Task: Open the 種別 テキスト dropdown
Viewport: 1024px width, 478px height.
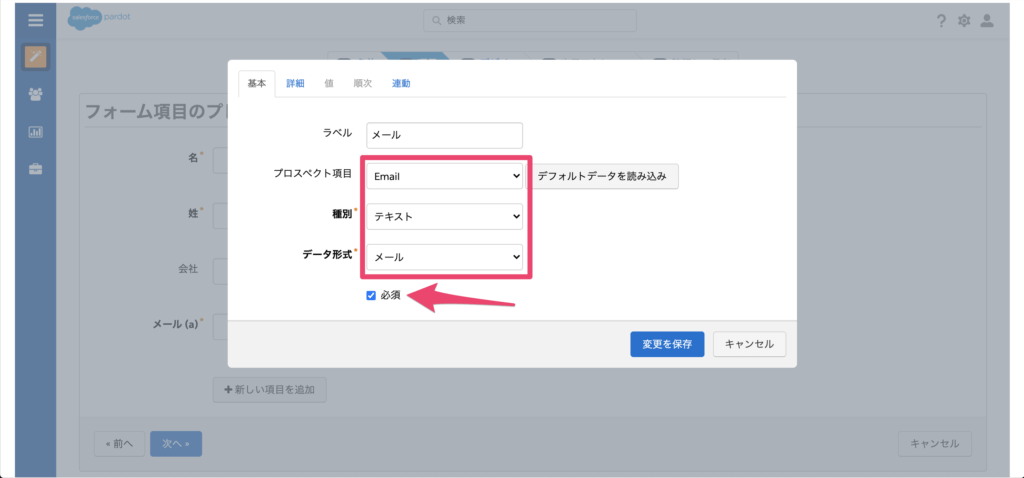Action: coord(444,217)
